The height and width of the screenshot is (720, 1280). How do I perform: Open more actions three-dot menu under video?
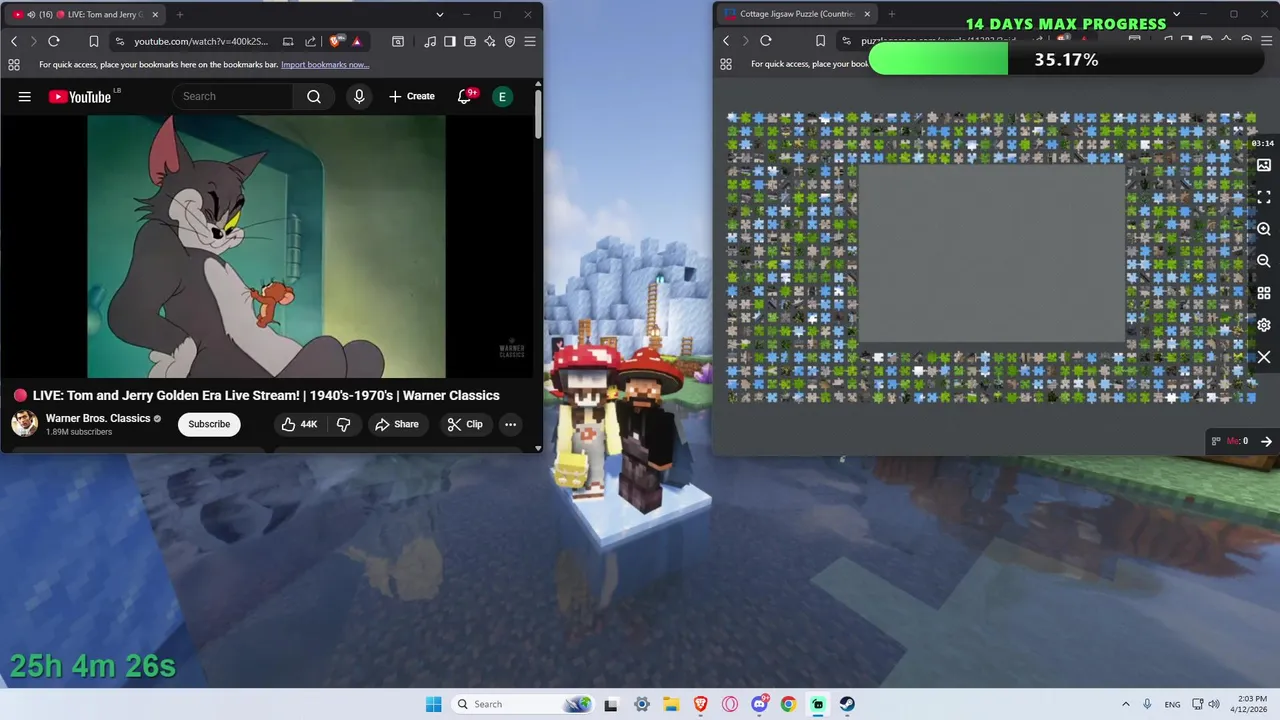(510, 425)
